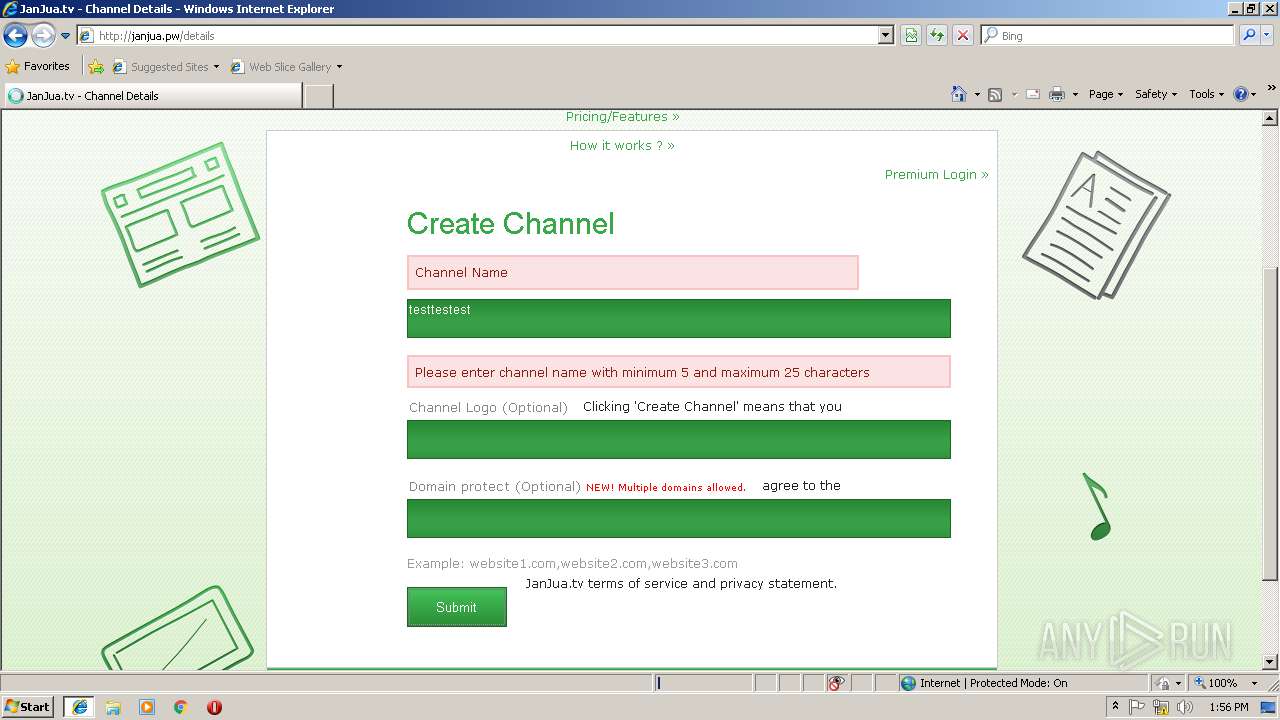Click the 'Create Channel' heading text
The height and width of the screenshot is (720, 1280).
(511, 224)
